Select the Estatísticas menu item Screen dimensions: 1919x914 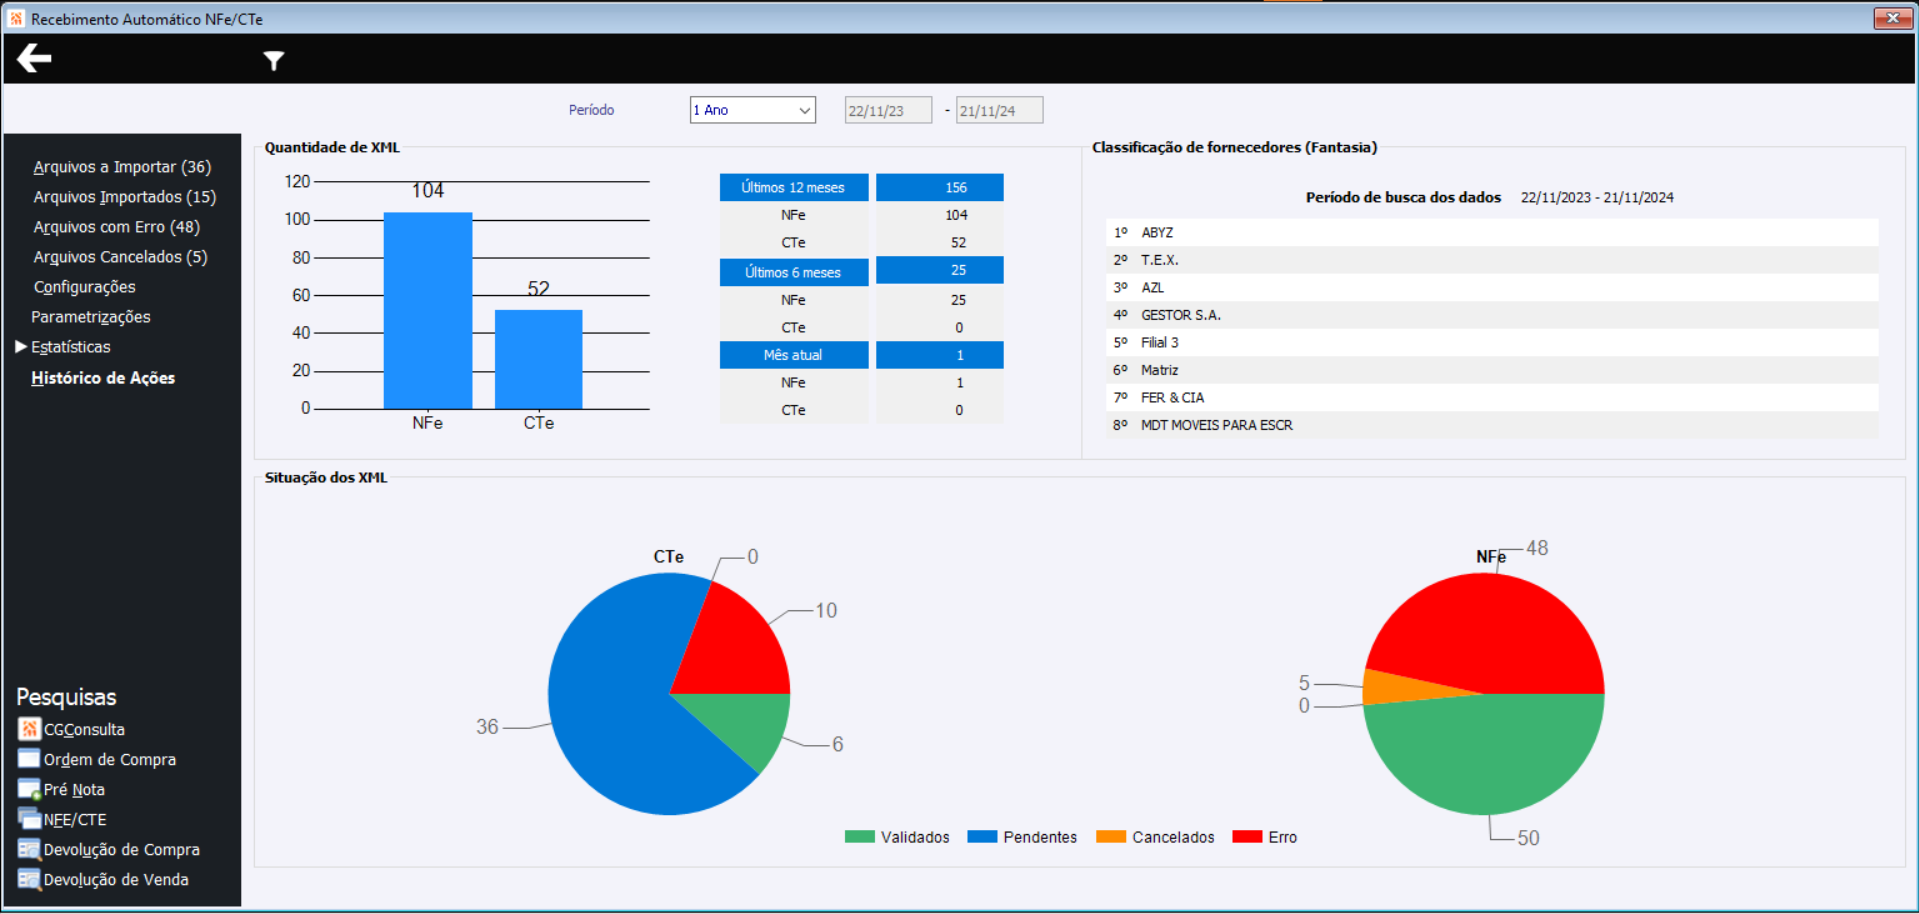coord(71,347)
